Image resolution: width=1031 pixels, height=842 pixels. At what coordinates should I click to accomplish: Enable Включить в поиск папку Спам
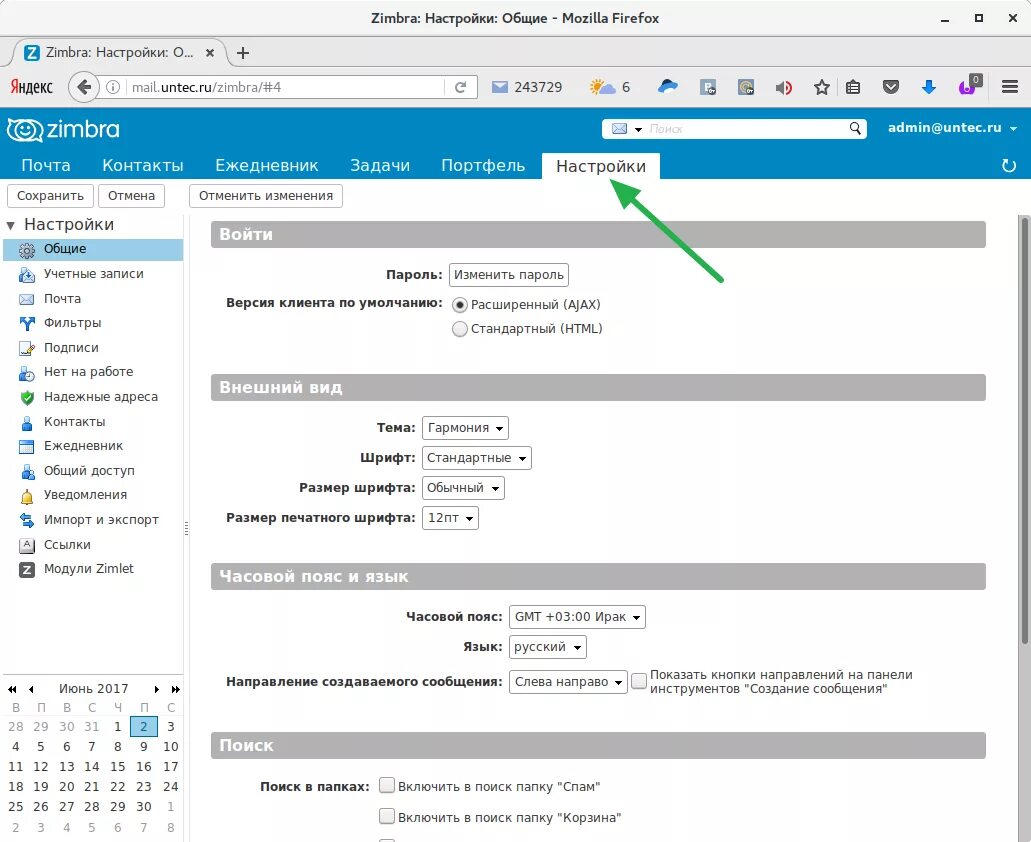387,785
